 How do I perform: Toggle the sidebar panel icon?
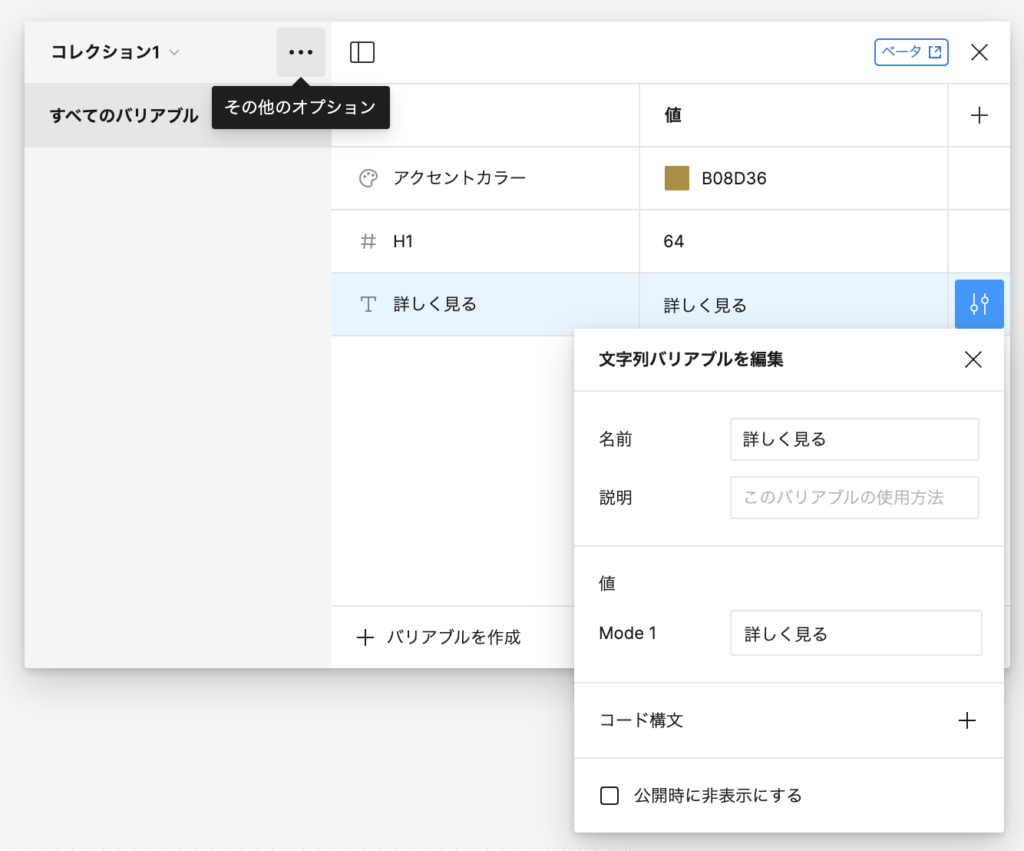click(x=362, y=52)
